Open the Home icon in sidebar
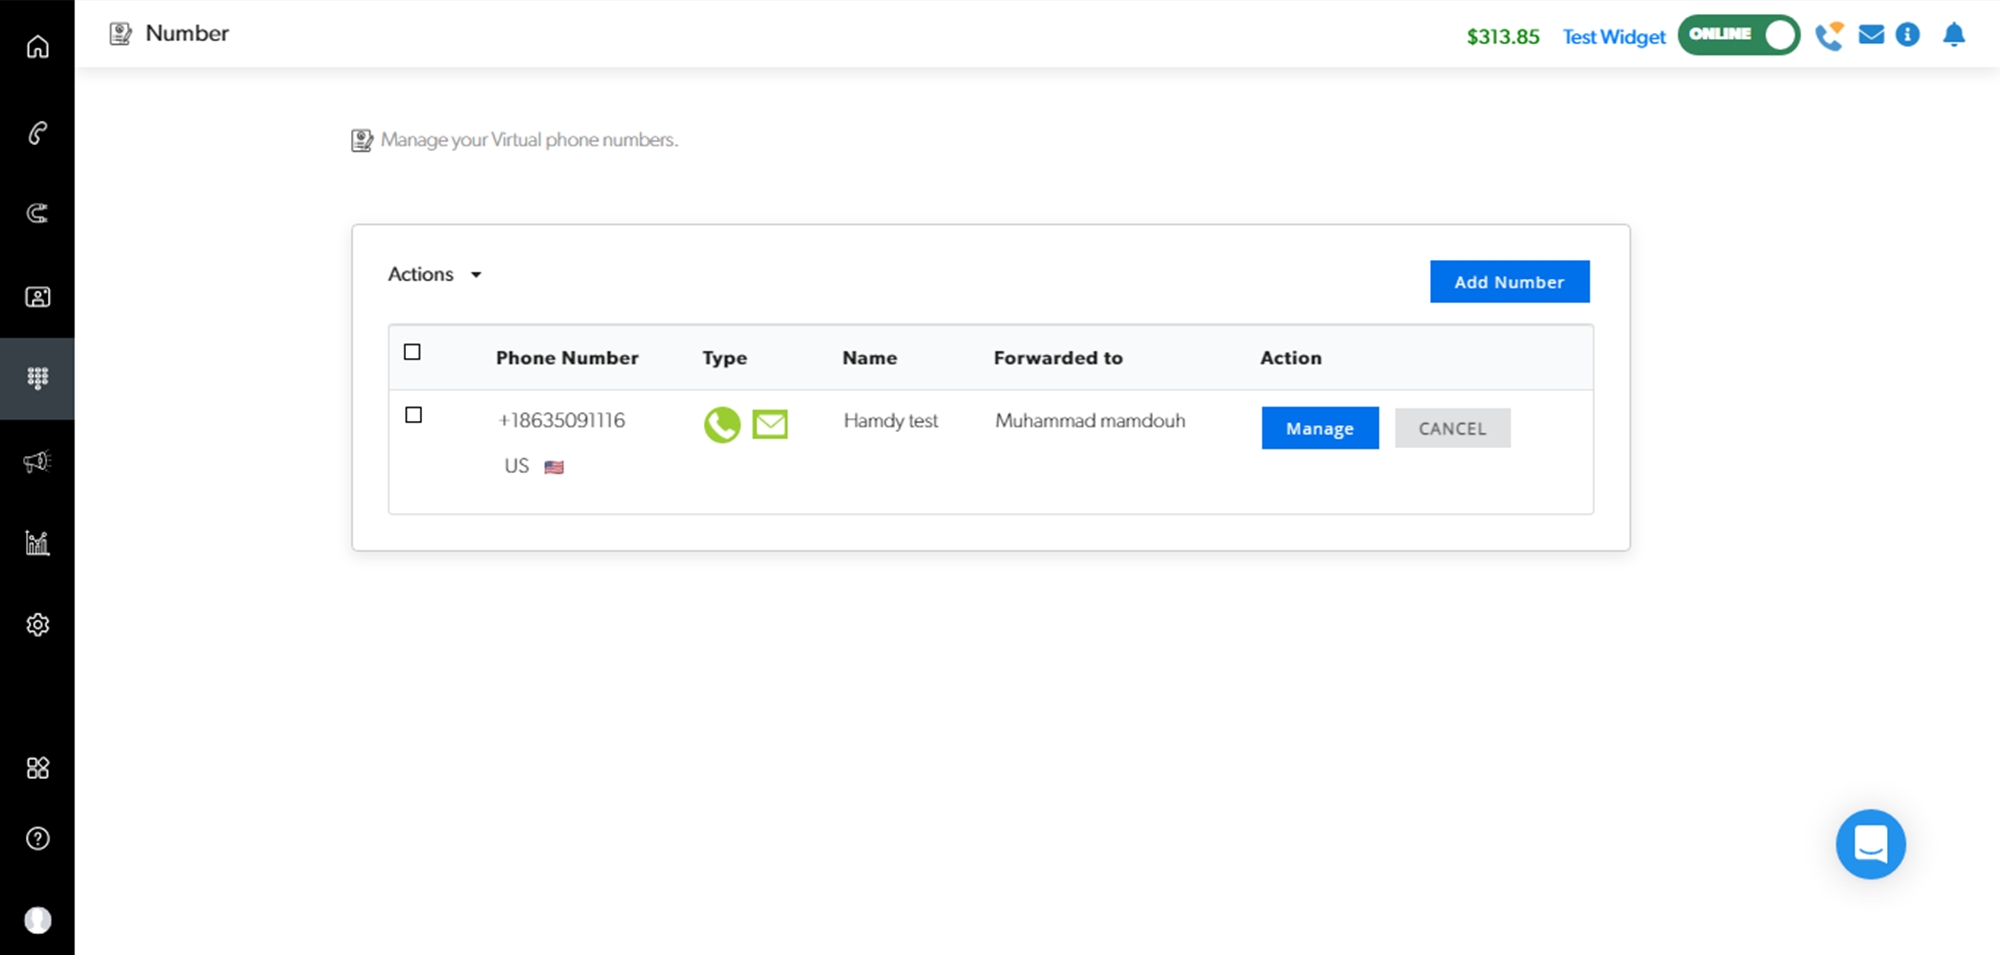Viewport: 2000px width, 955px height. point(37,47)
